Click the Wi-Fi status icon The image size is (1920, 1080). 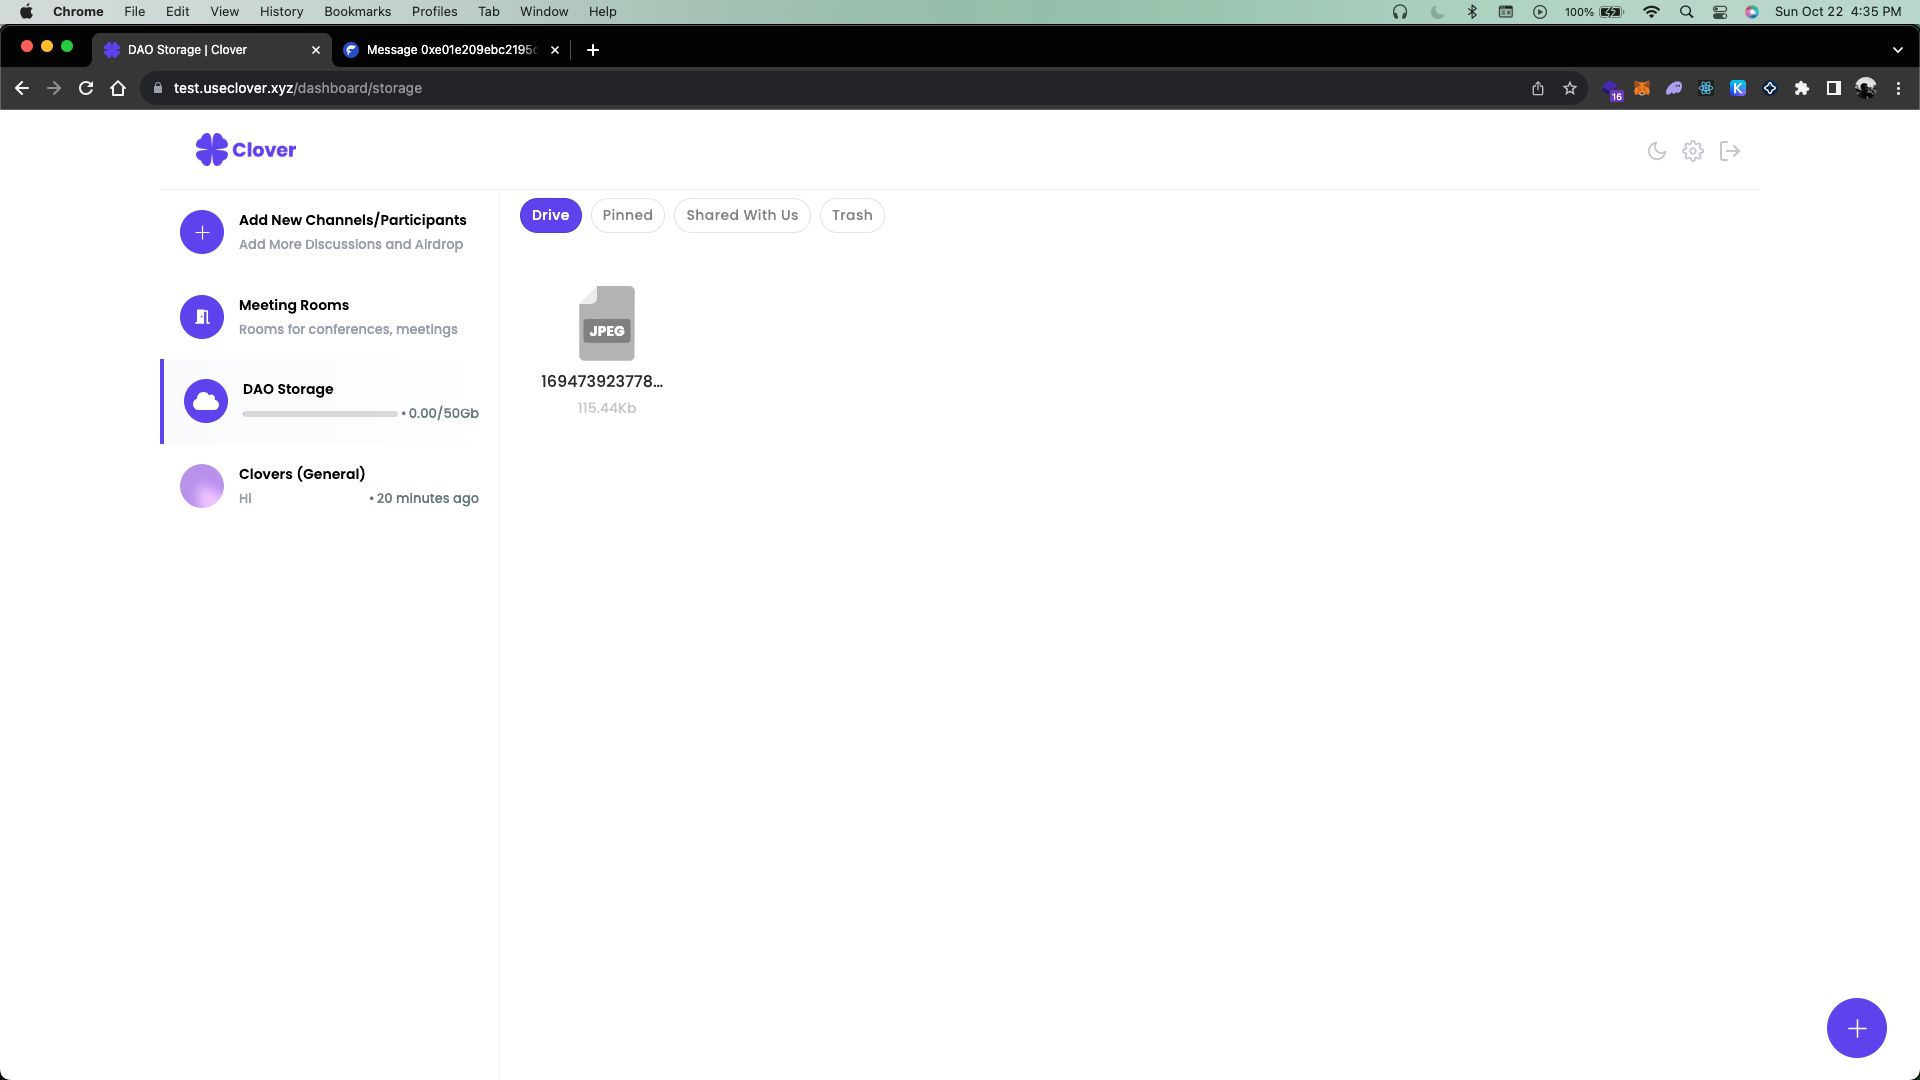pyautogui.click(x=1652, y=12)
